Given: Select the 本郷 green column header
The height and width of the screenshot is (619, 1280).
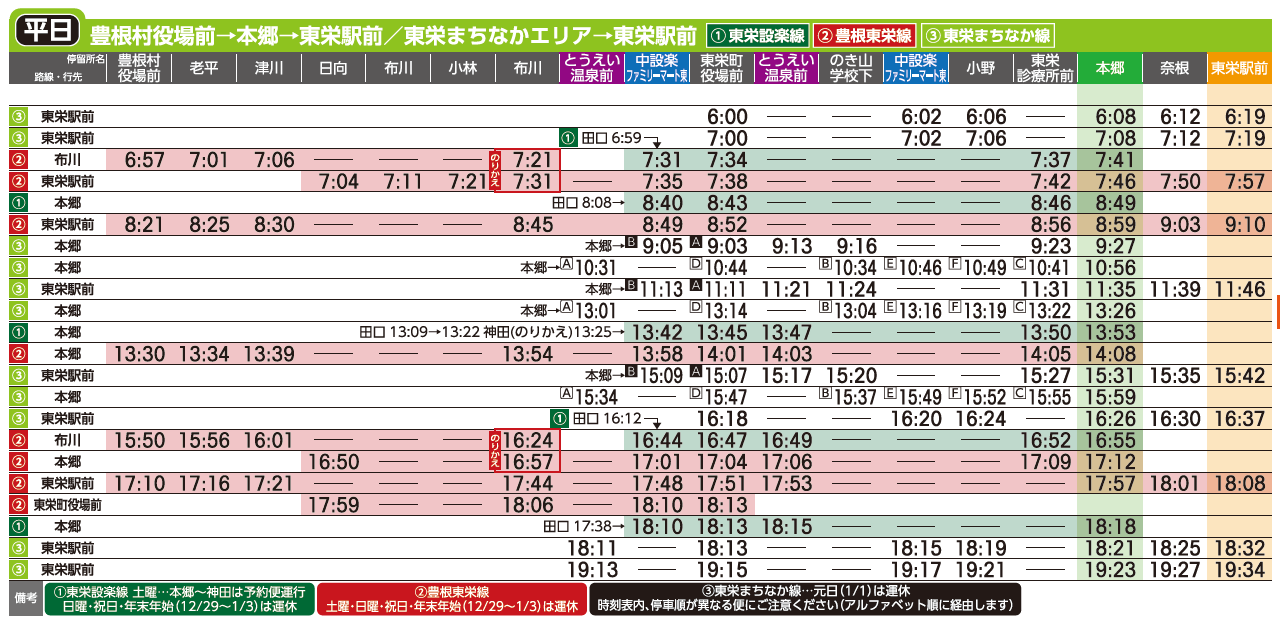Looking at the screenshot, I should [x=1110, y=68].
